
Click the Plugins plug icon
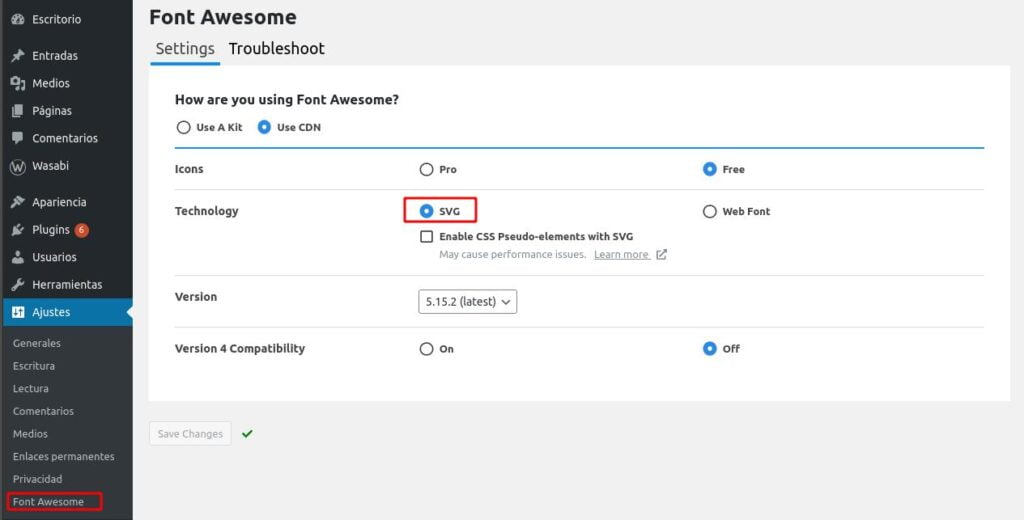tap(18, 230)
